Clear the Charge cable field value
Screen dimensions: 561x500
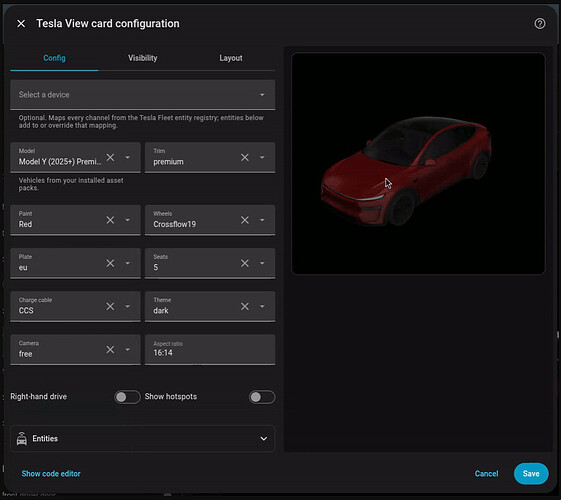point(110,307)
